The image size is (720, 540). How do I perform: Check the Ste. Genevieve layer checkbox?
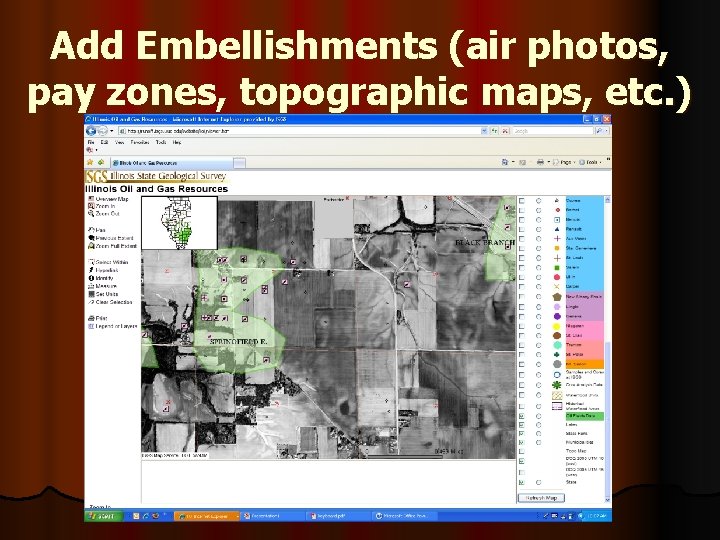click(522, 248)
